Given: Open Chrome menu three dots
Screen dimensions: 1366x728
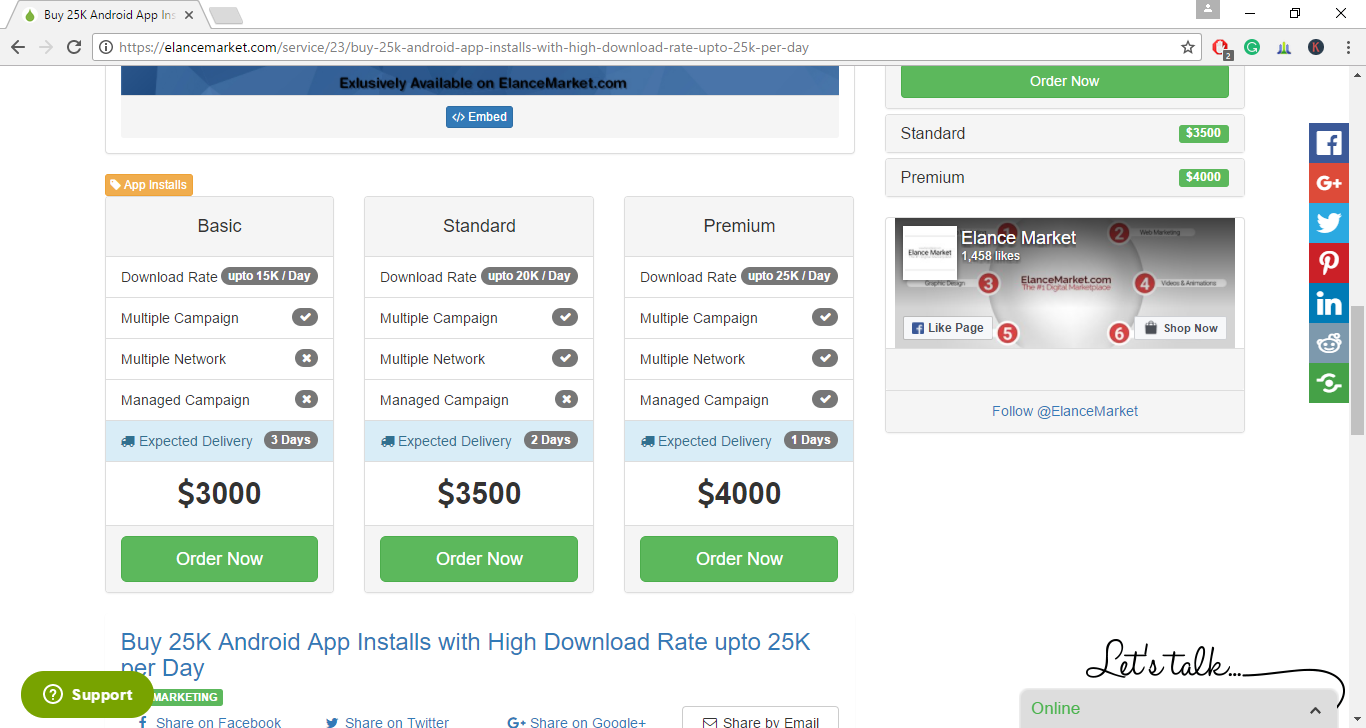Looking at the screenshot, I should [1346, 47].
